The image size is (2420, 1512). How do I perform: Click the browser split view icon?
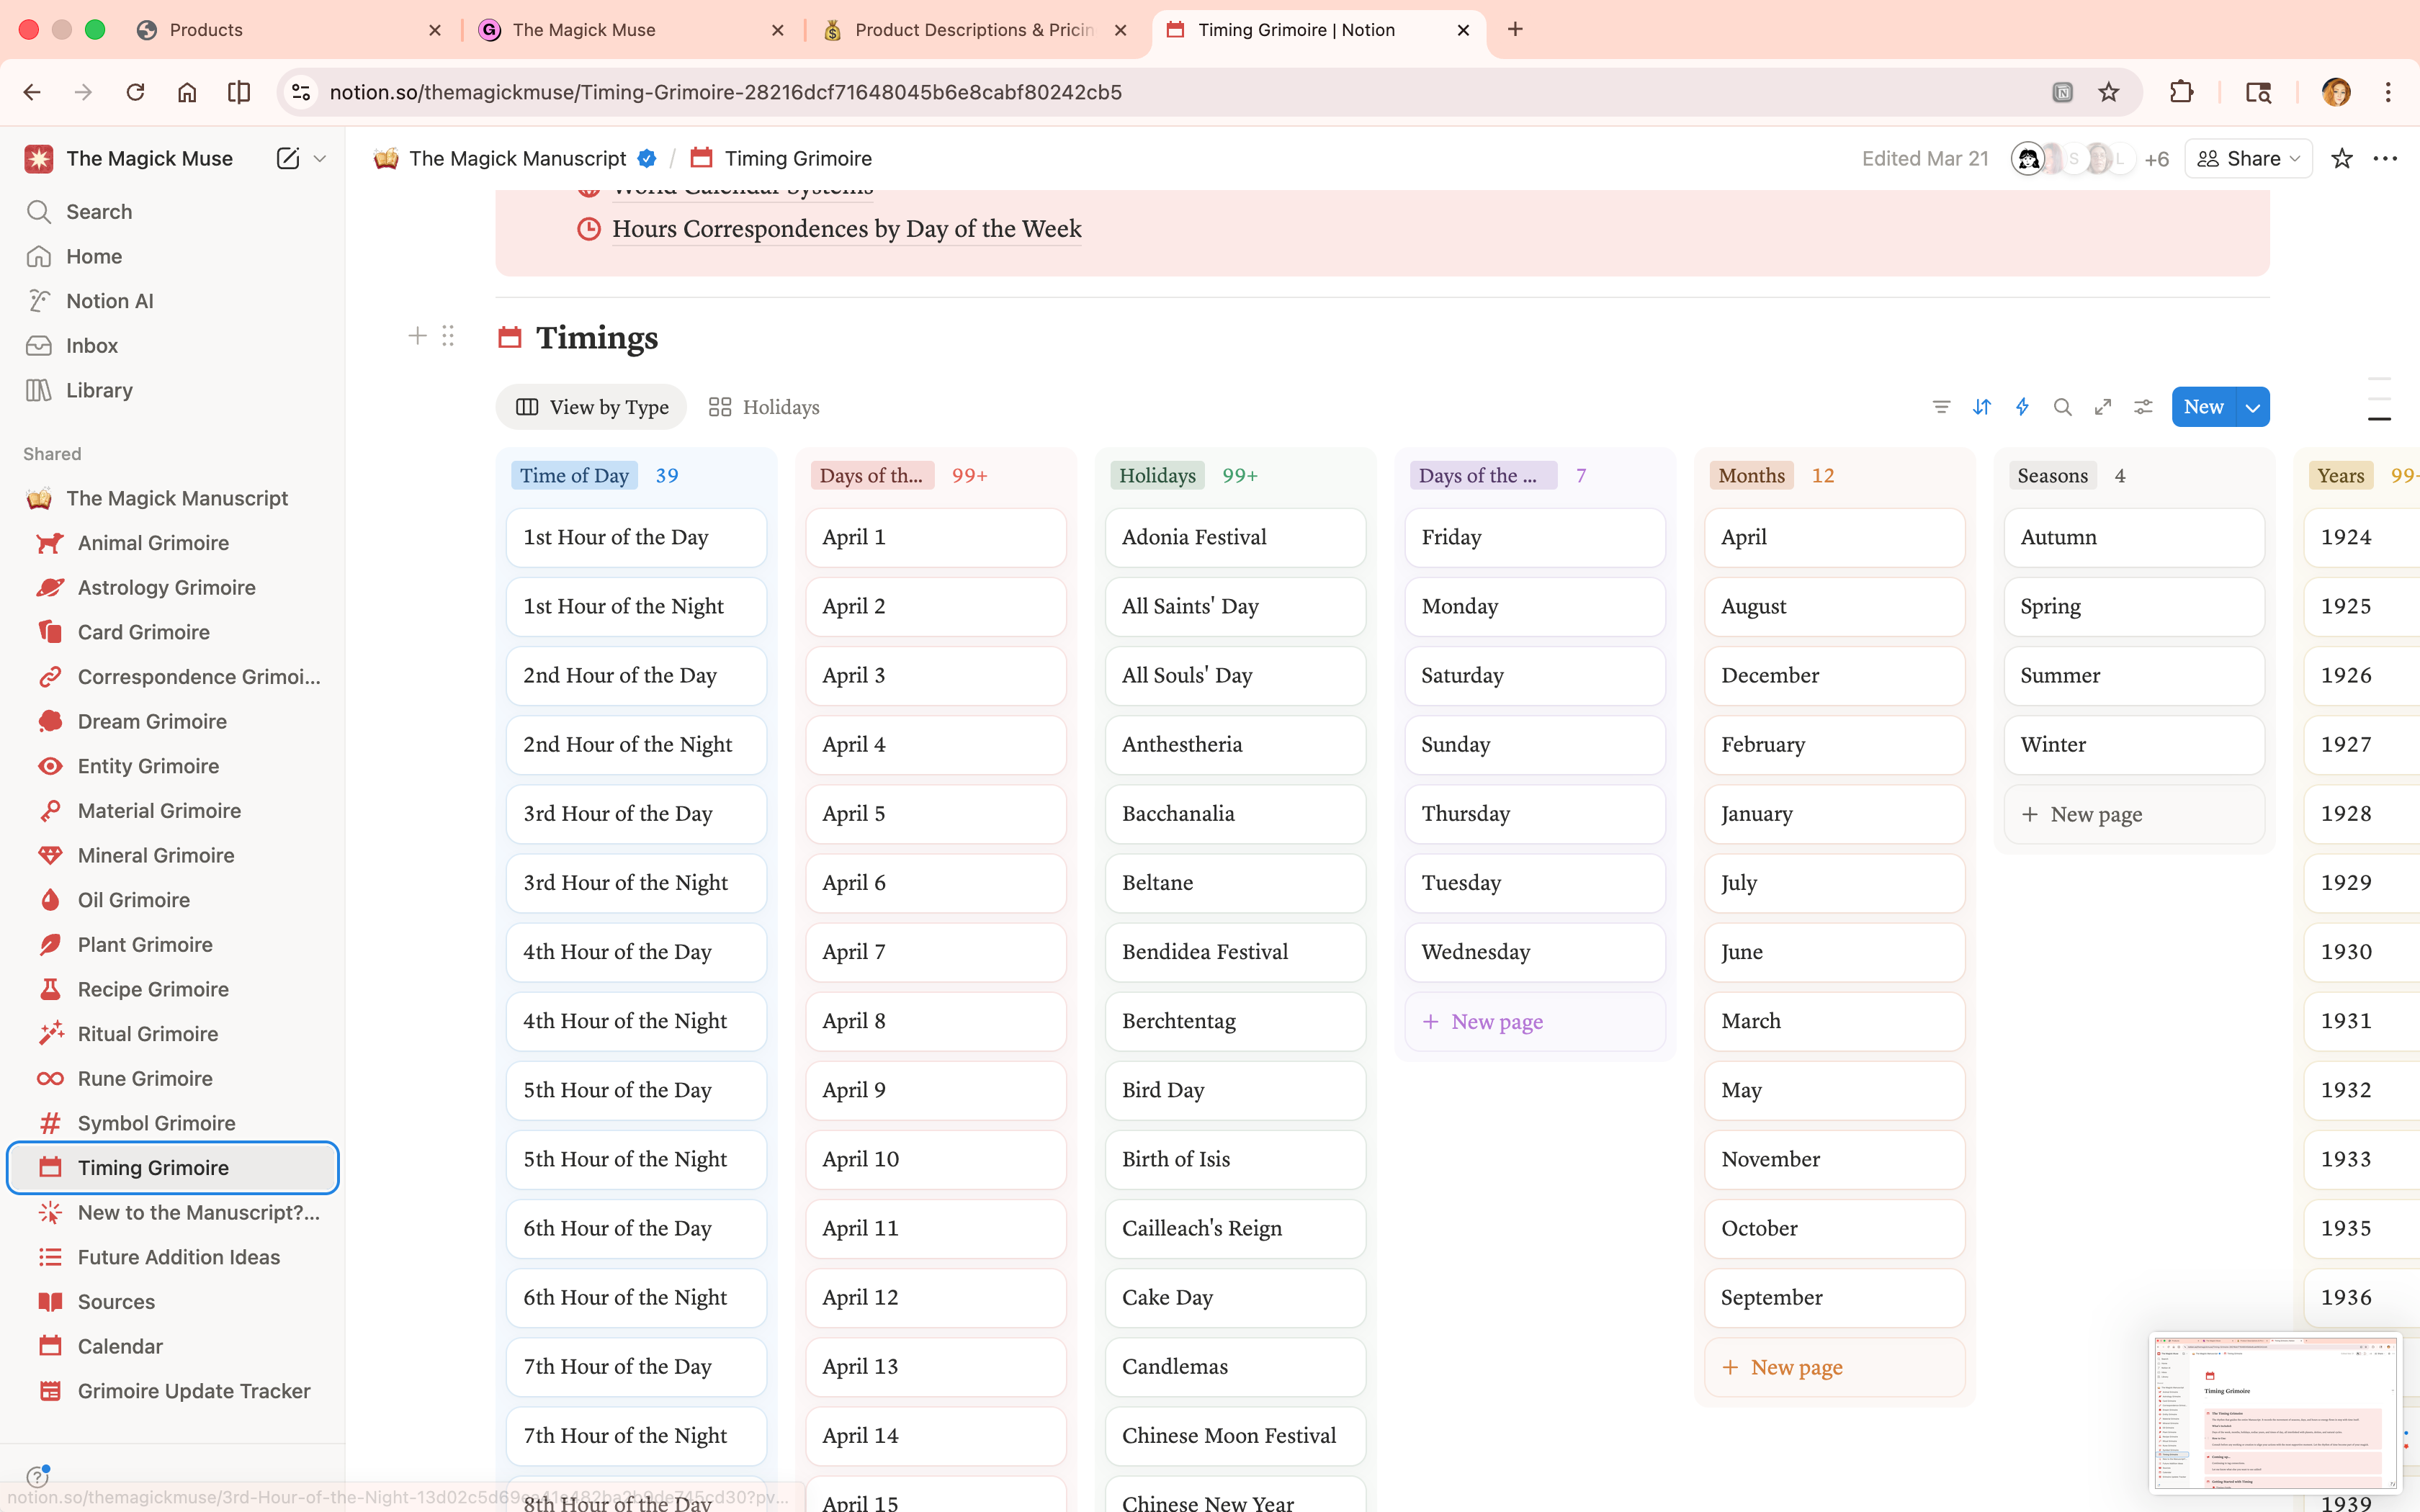tap(239, 92)
